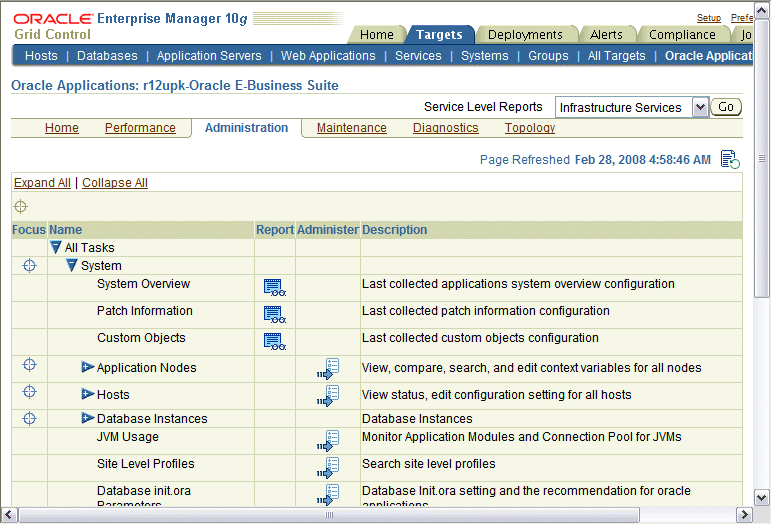This screenshot has width=772, height=525.
Task: Click Administer icon for Site Level Profiles
Action: [328, 467]
